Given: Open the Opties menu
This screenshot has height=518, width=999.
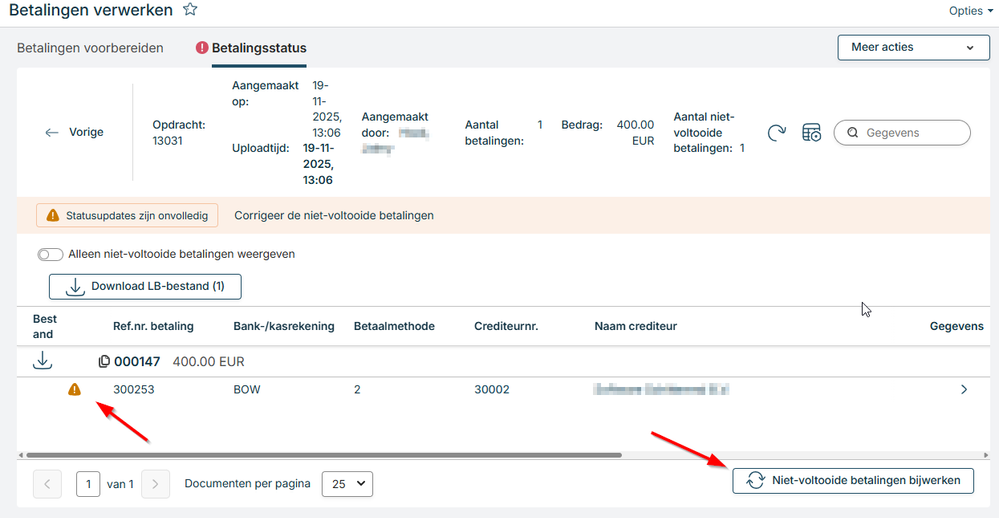Looking at the screenshot, I should click(x=971, y=11).
